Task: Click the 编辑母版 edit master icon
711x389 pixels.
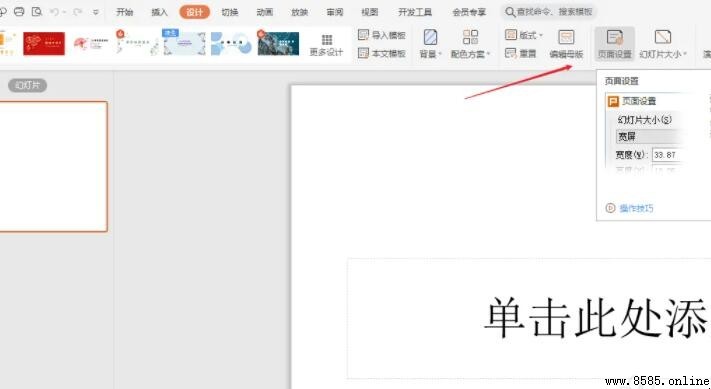Action: pos(566,37)
